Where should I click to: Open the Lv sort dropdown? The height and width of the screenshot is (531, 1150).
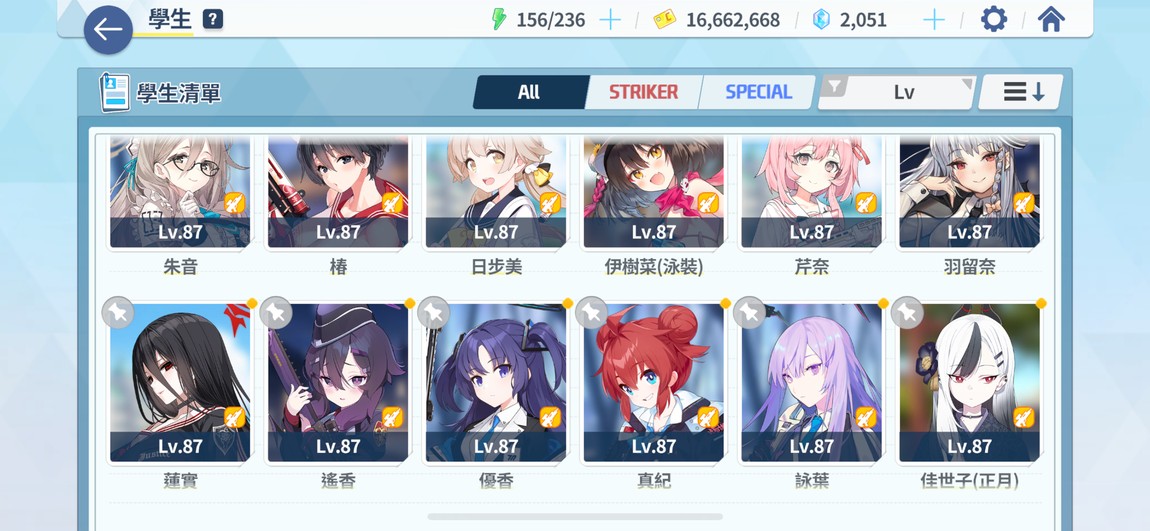coord(904,92)
